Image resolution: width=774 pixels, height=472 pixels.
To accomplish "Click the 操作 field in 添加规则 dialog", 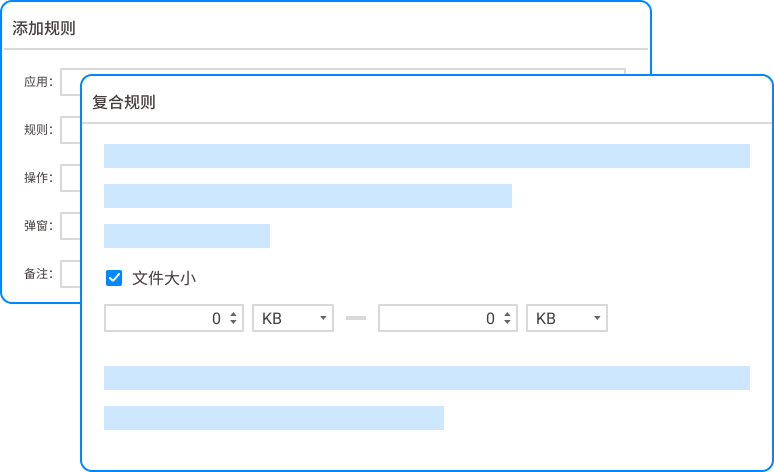I will pyautogui.click(x=70, y=178).
